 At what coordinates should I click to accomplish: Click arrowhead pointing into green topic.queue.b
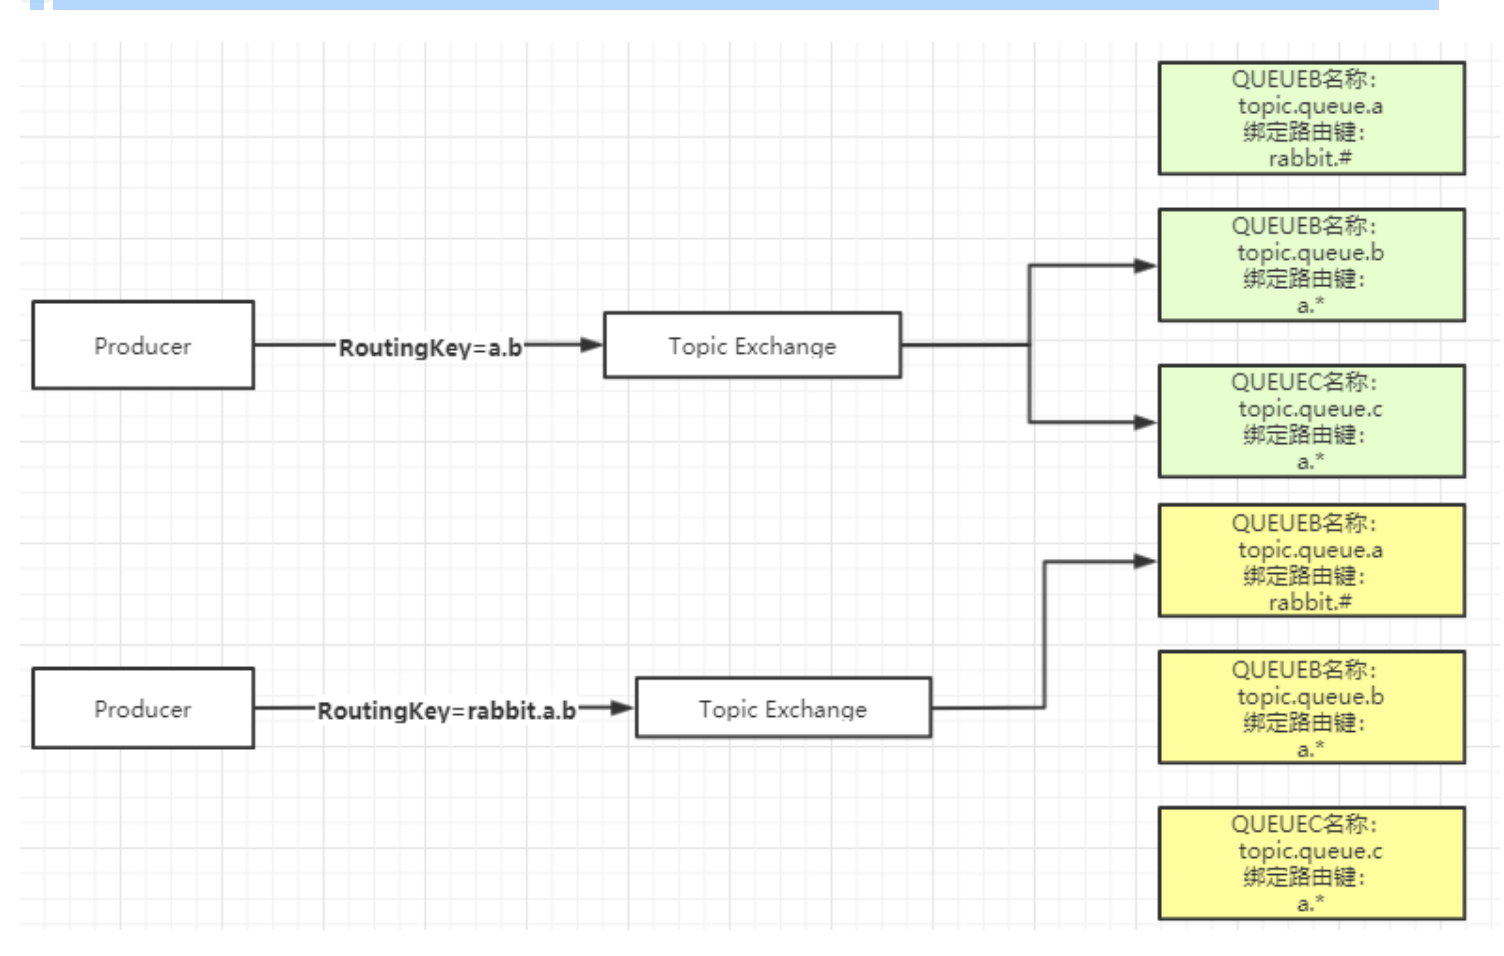coord(1145,266)
